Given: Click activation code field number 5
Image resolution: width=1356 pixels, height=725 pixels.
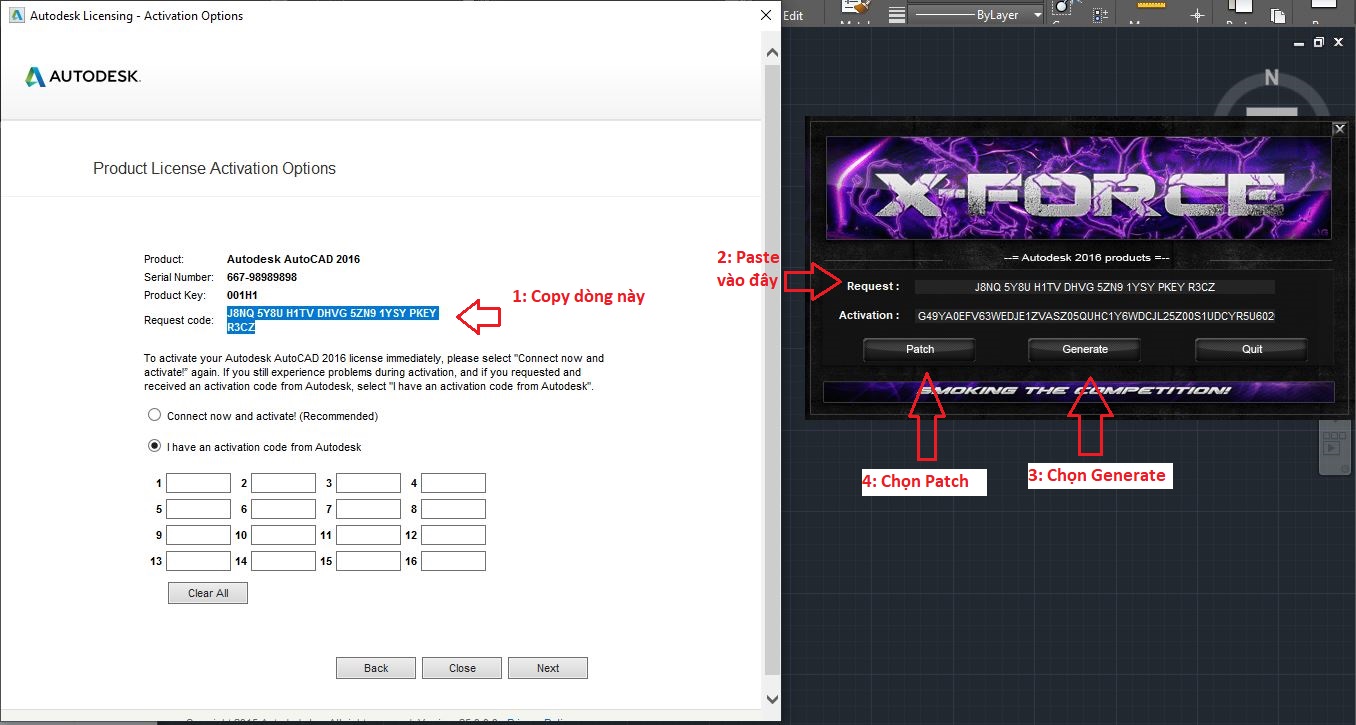Looking at the screenshot, I should pyautogui.click(x=198, y=509).
